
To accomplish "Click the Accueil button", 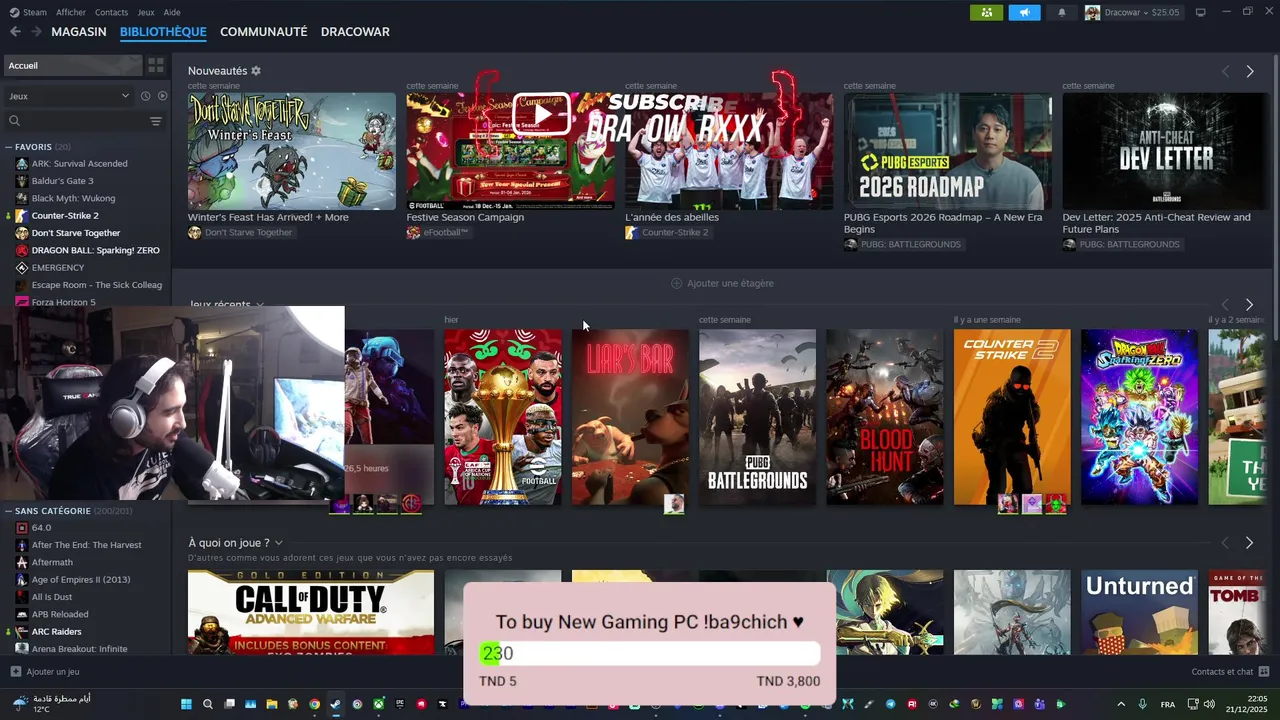I will pyautogui.click(x=72, y=65).
